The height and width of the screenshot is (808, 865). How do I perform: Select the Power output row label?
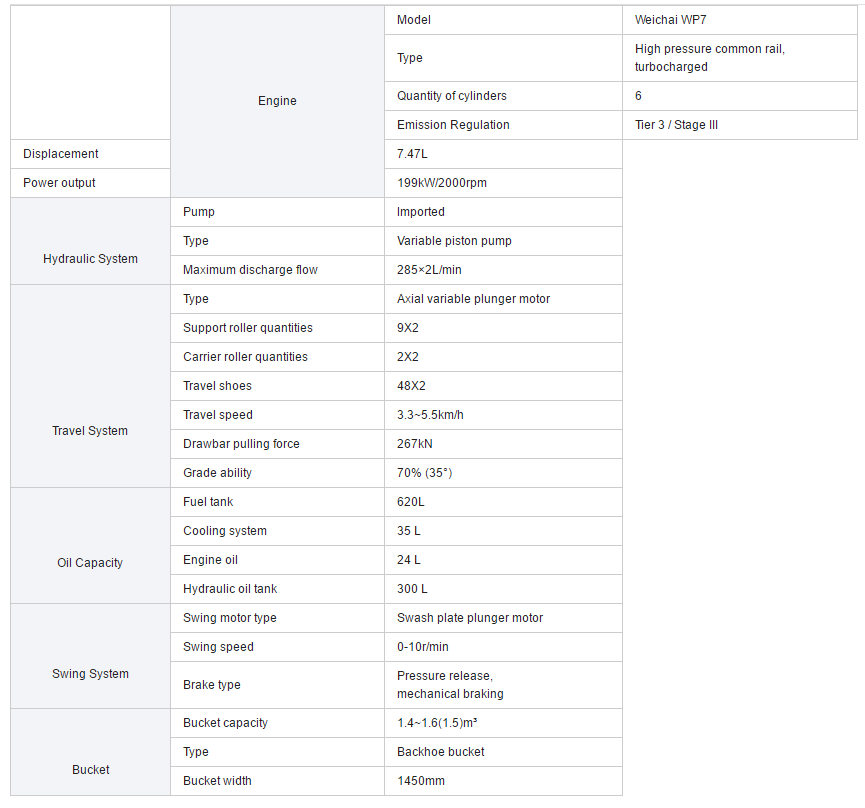pos(60,183)
